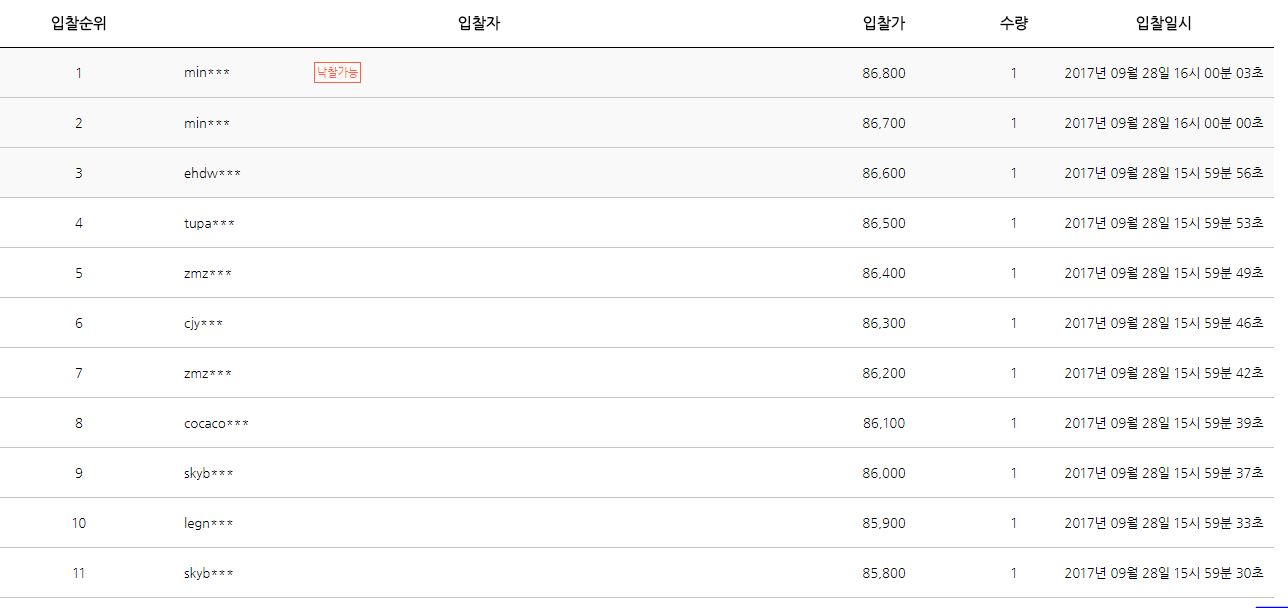This screenshot has width=1288, height=608.
Task: Click the 입찰일시 column header
Action: [x=1164, y=24]
